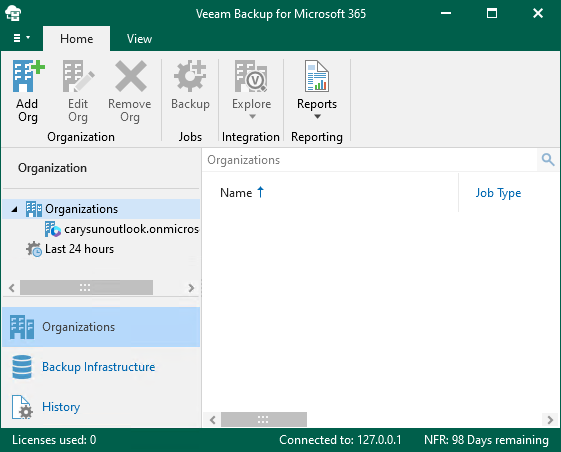Screen dimensions: 561x452
Task: Collapse the Organizations tree node
Action: 14,209
